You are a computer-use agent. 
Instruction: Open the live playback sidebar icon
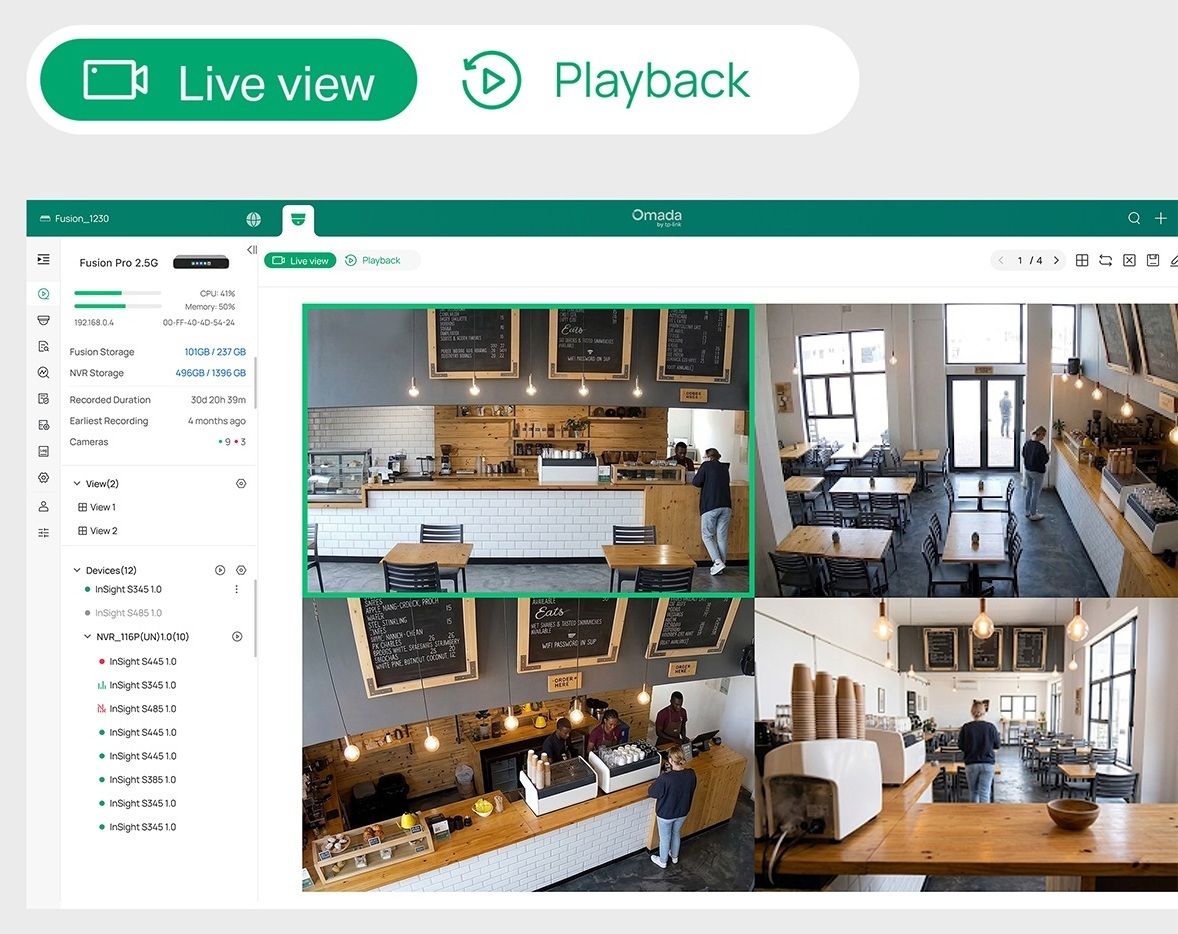(x=44, y=294)
